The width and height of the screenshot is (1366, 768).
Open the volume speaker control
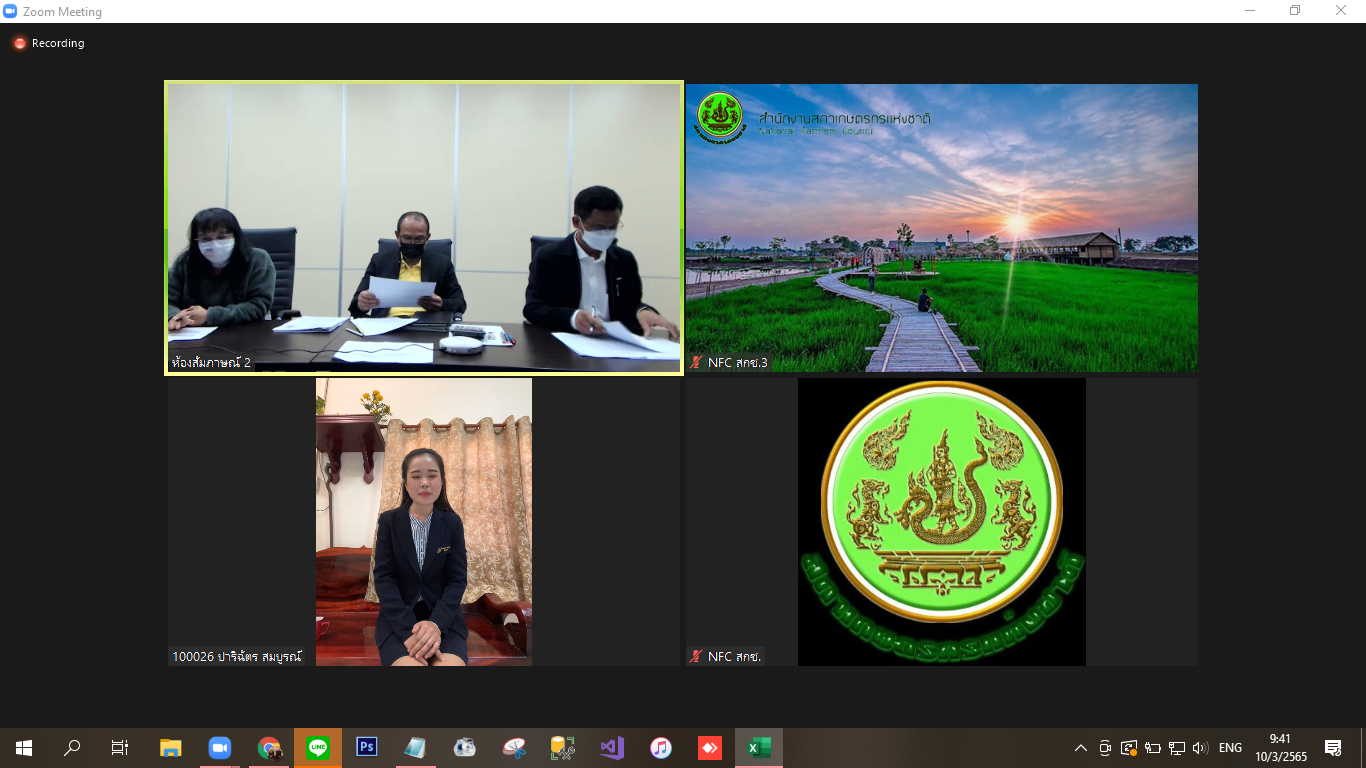(x=1200, y=748)
